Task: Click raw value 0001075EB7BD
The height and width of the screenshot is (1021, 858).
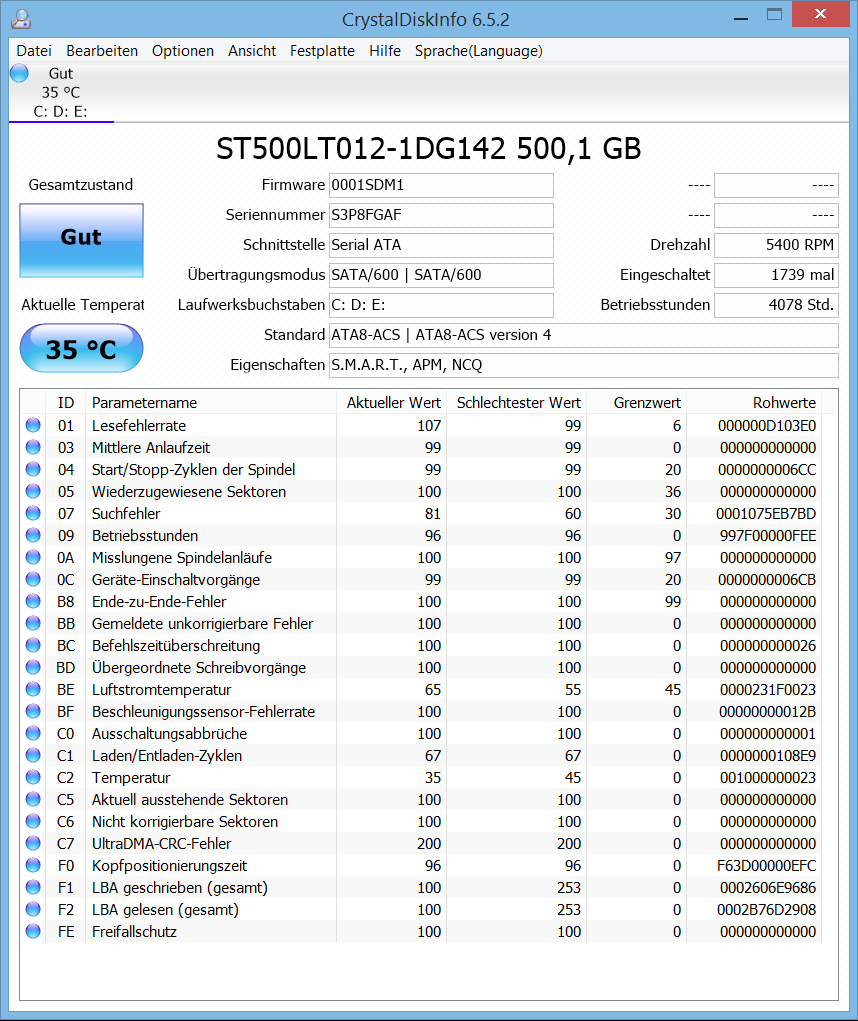Action: [x=766, y=514]
